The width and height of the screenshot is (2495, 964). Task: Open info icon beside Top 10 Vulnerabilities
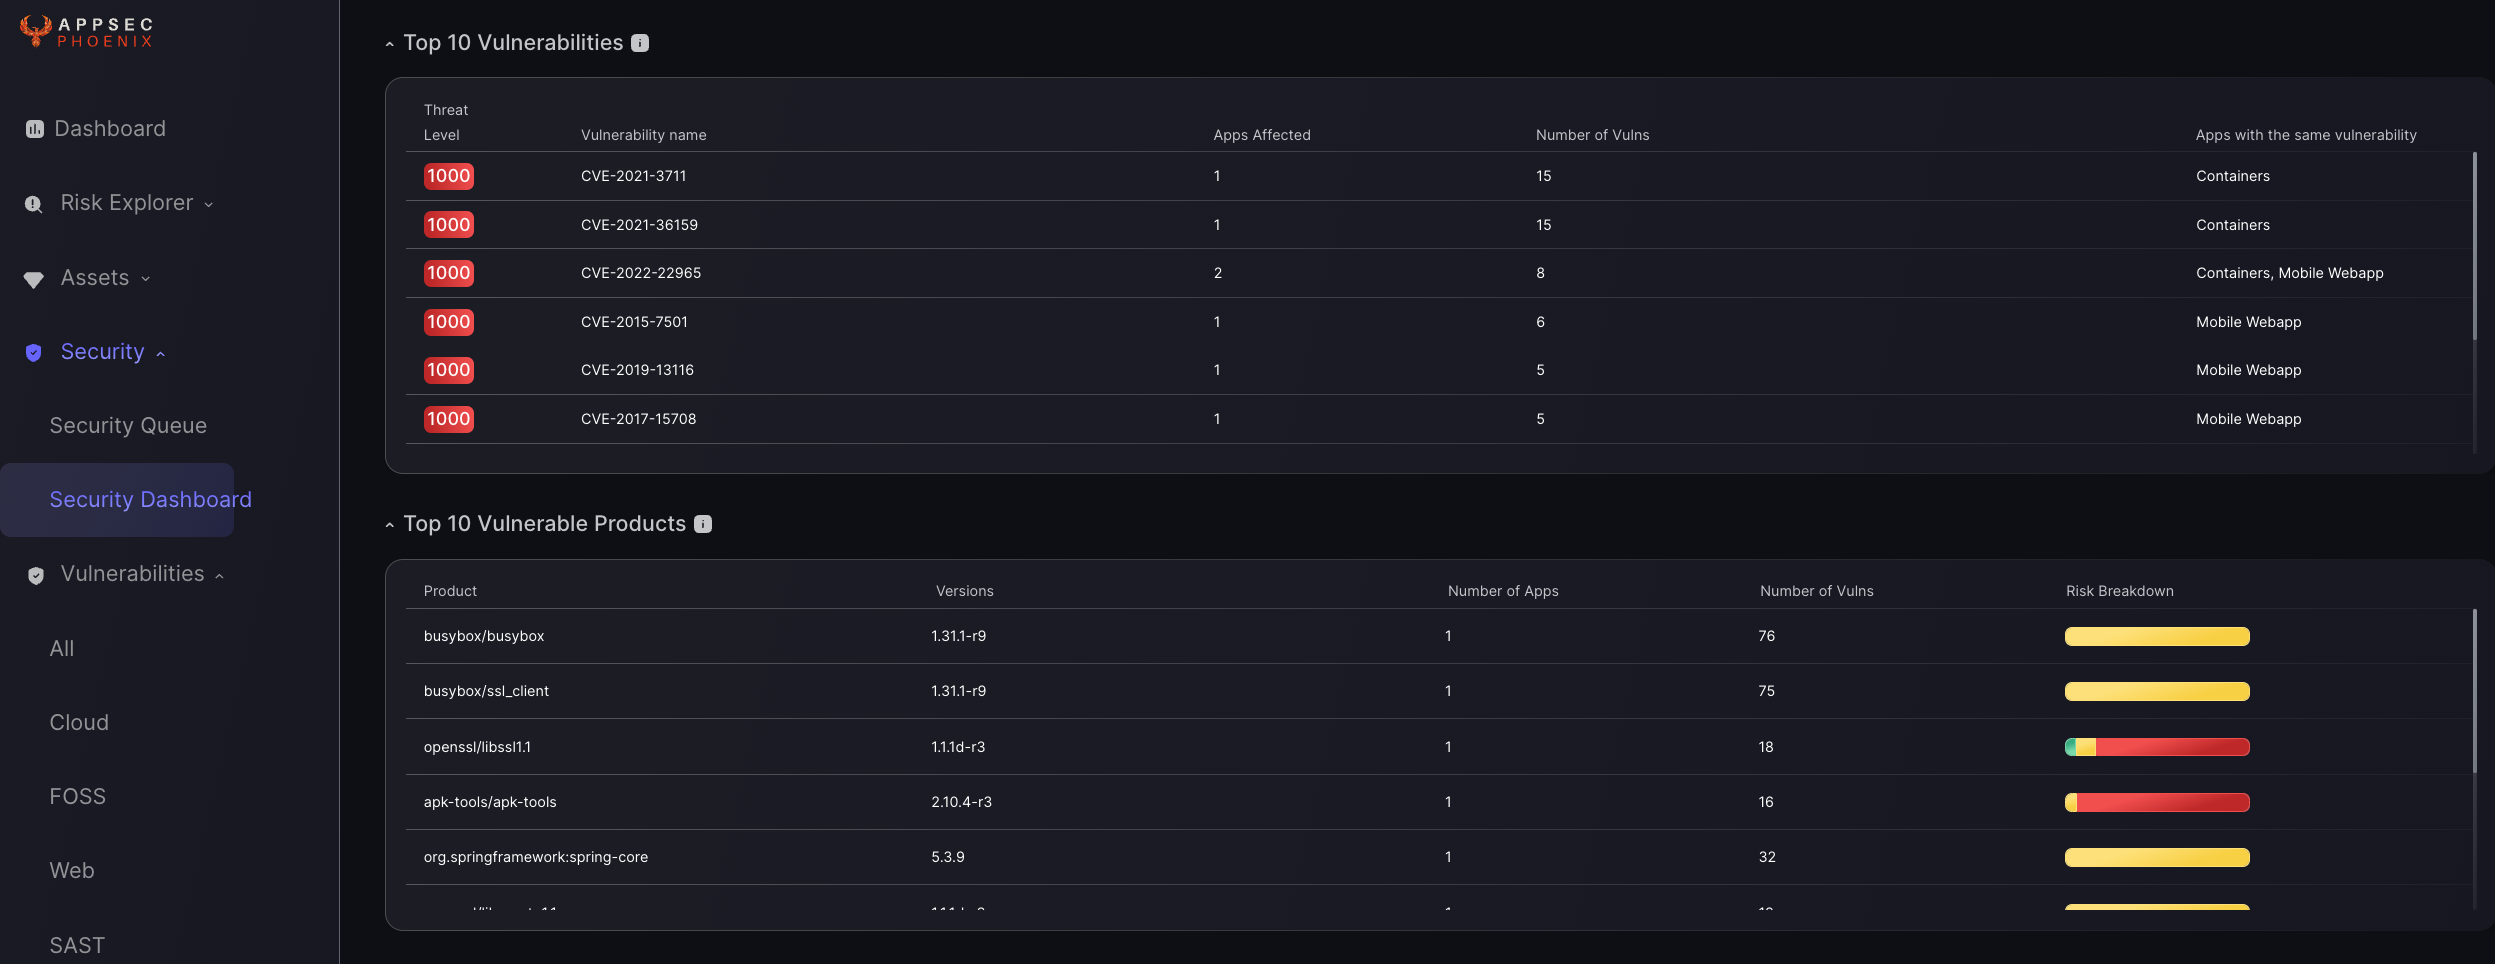pos(641,43)
